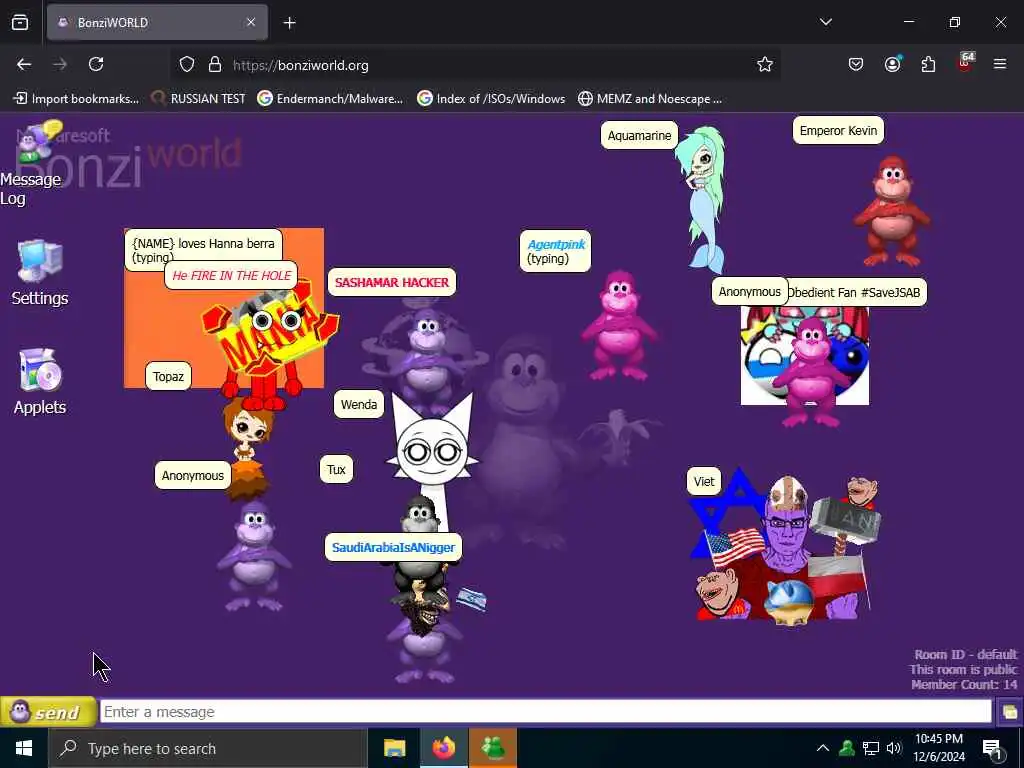Click green people app taskbar icon
This screenshot has width=1024, height=768.
coord(493,748)
